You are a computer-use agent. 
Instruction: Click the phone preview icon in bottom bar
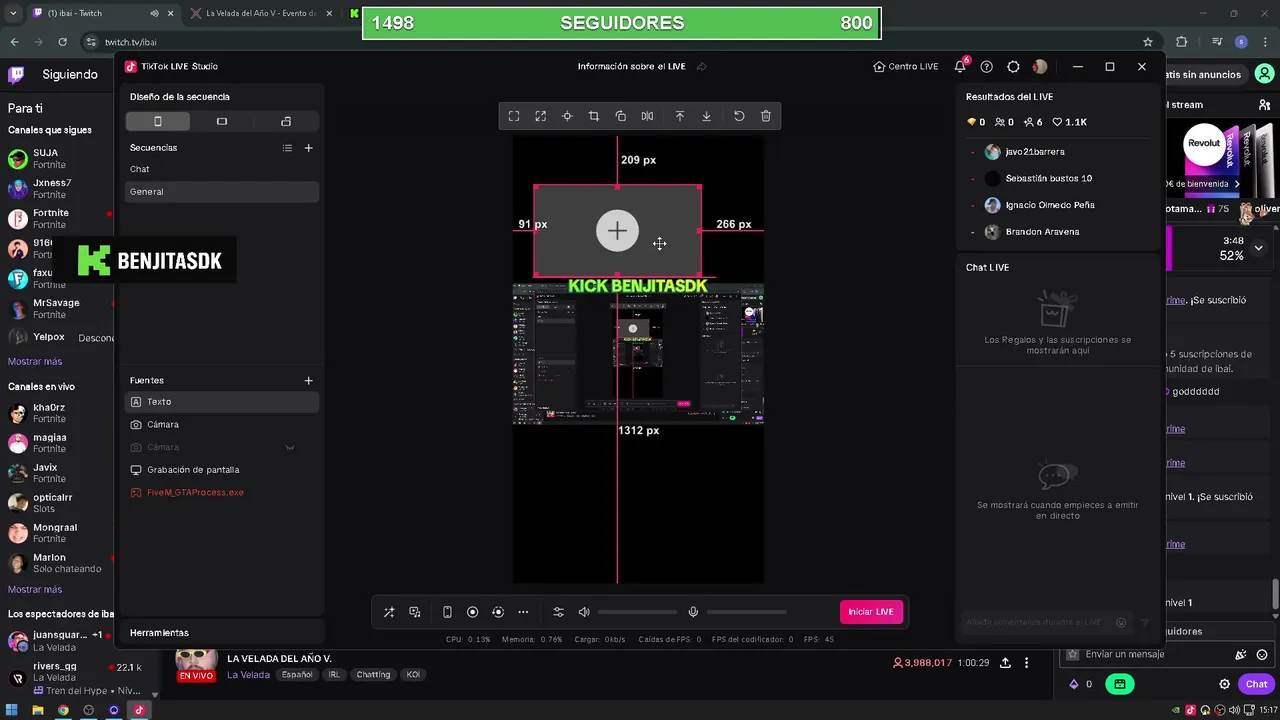pyautogui.click(x=447, y=612)
